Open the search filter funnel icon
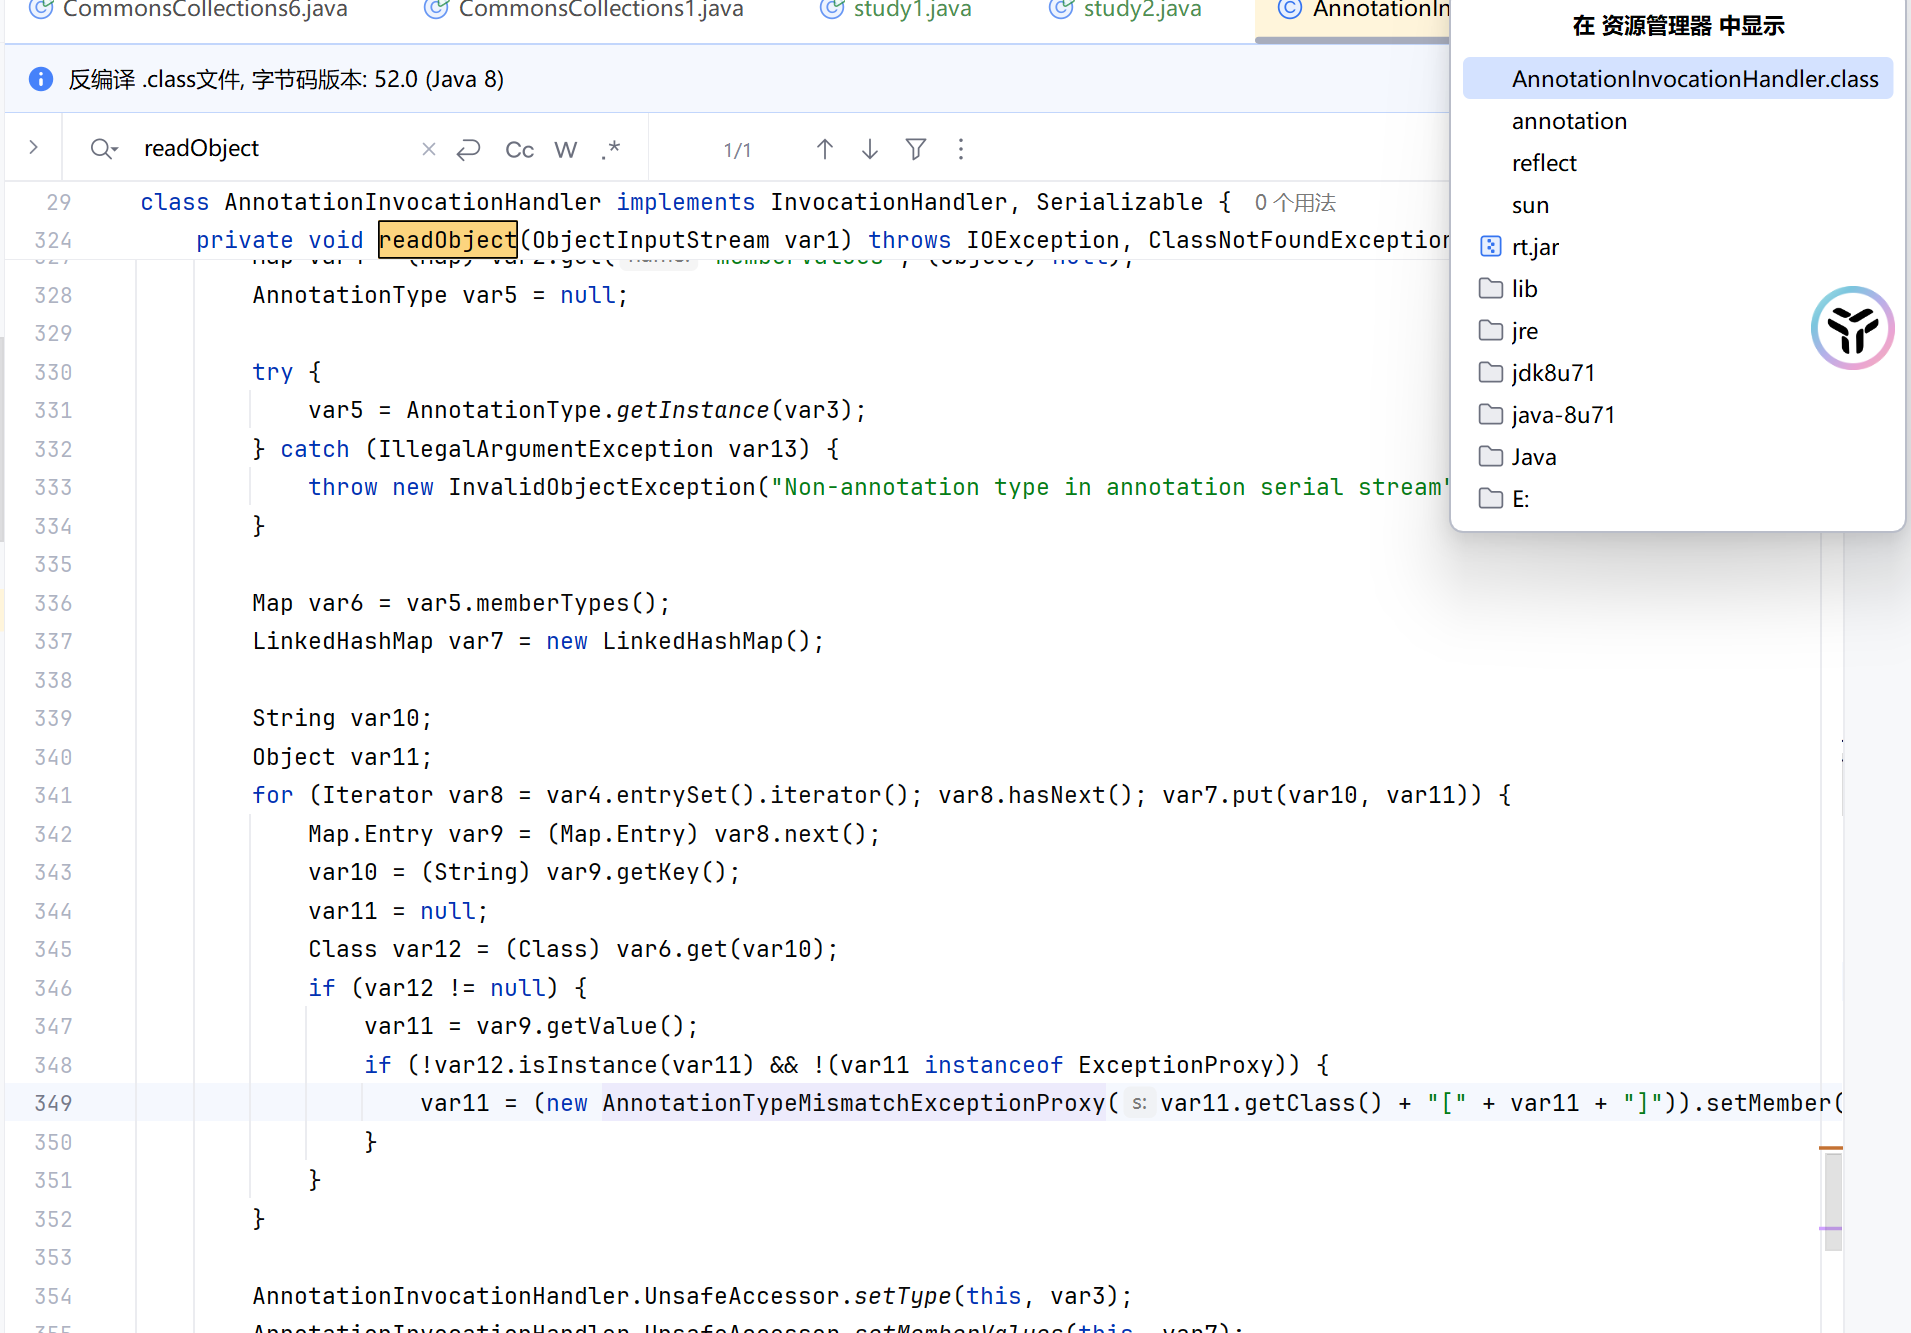Screen dimensions: 1911x1333 tap(916, 149)
